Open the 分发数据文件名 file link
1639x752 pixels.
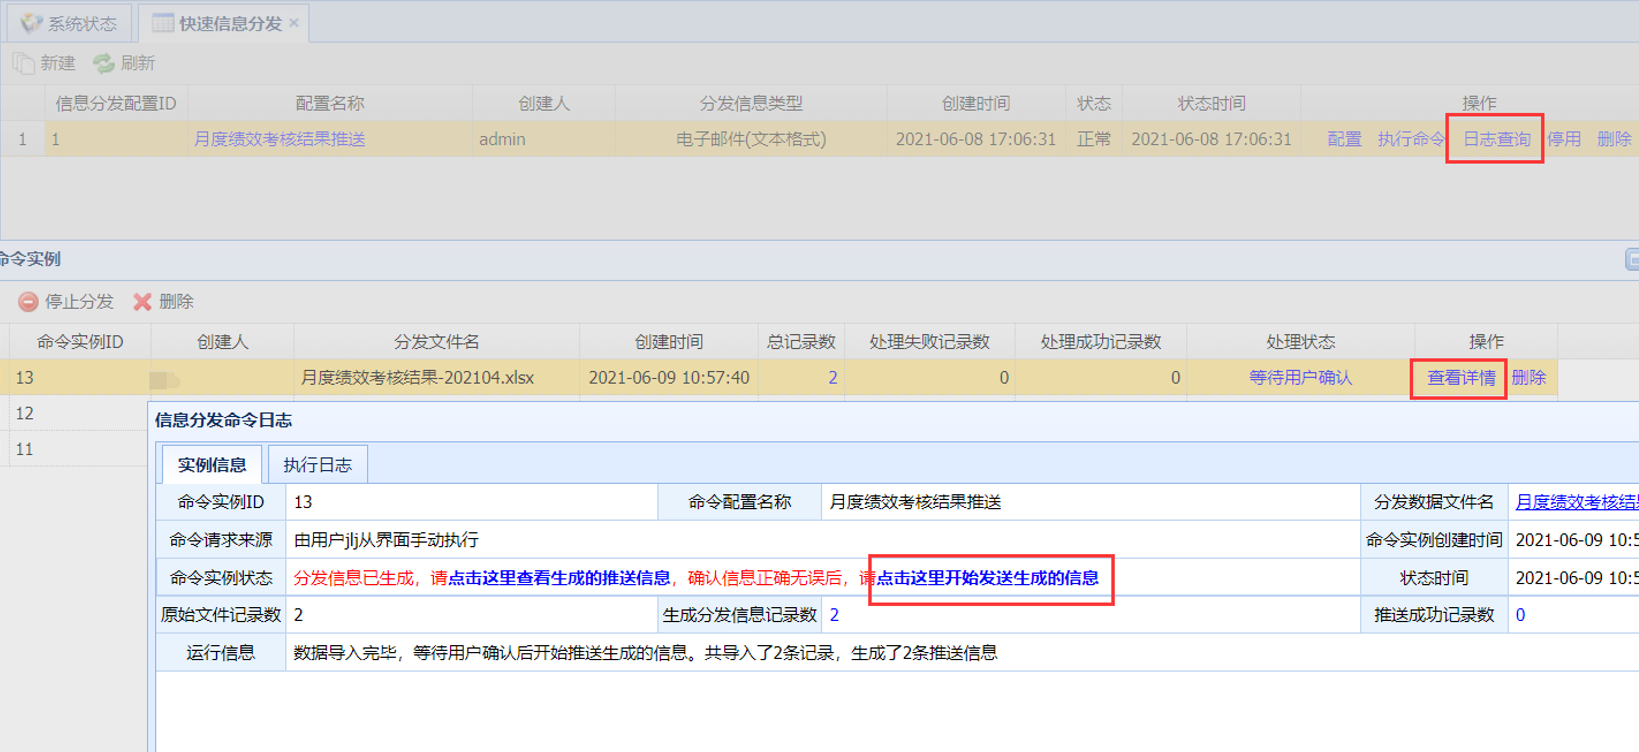(1576, 502)
